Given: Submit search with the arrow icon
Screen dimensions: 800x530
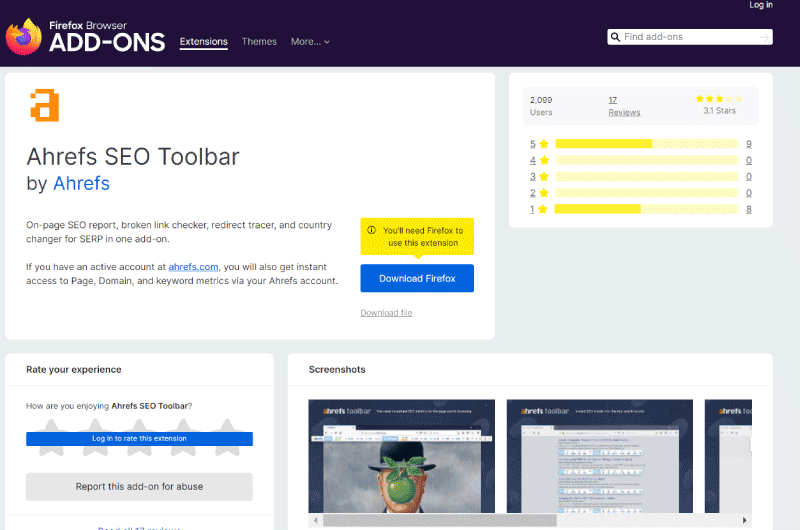Looking at the screenshot, I should [x=764, y=37].
